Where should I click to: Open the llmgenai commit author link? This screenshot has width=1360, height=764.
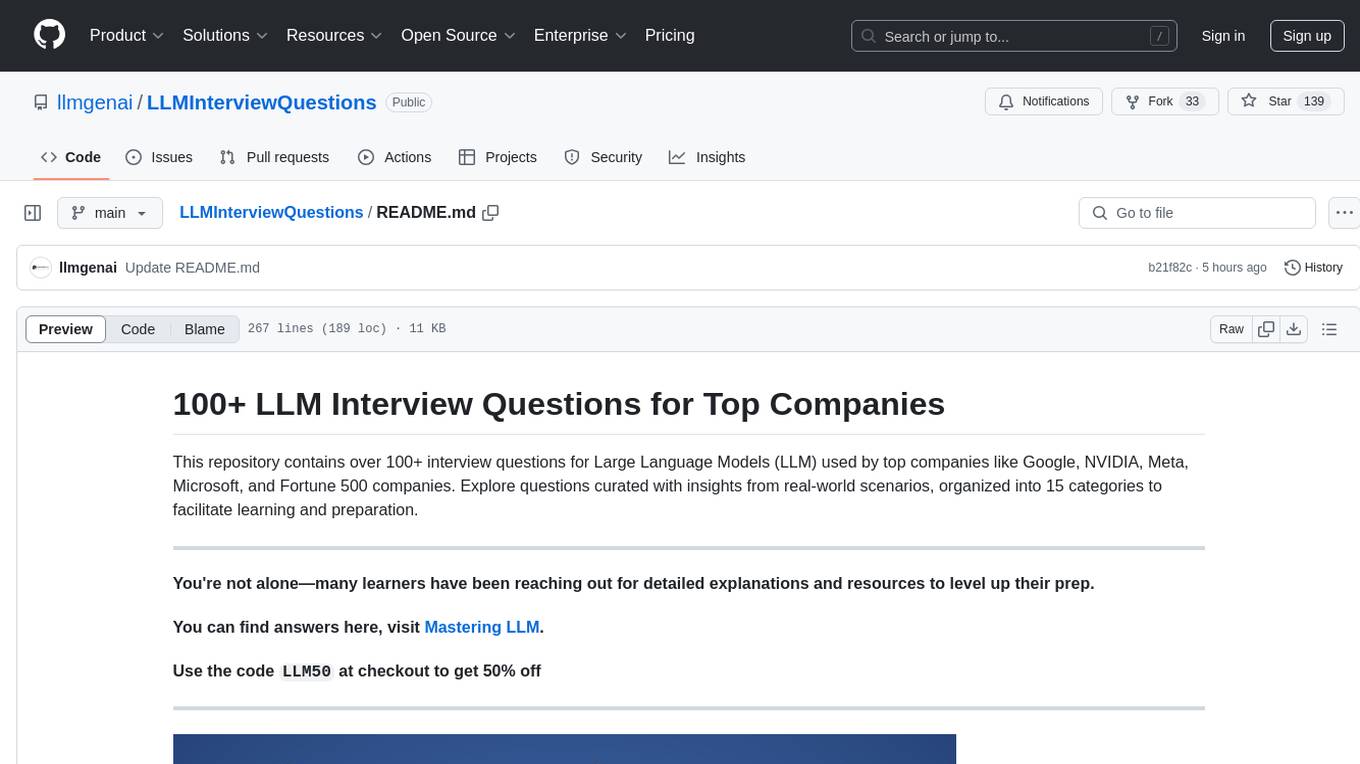(88, 268)
